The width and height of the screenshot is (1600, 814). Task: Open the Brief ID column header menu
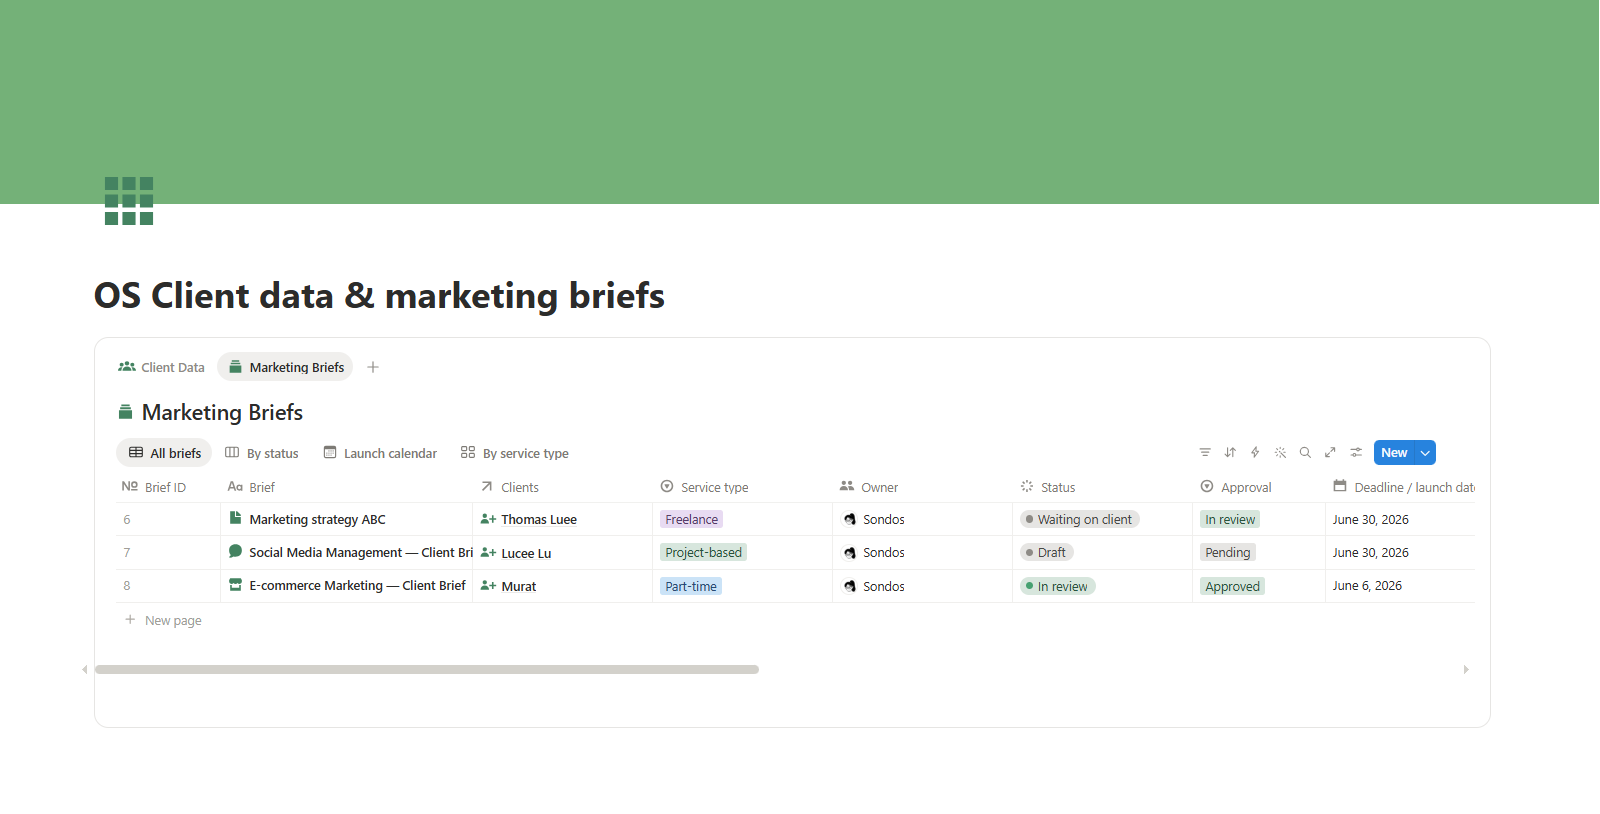pyautogui.click(x=153, y=487)
